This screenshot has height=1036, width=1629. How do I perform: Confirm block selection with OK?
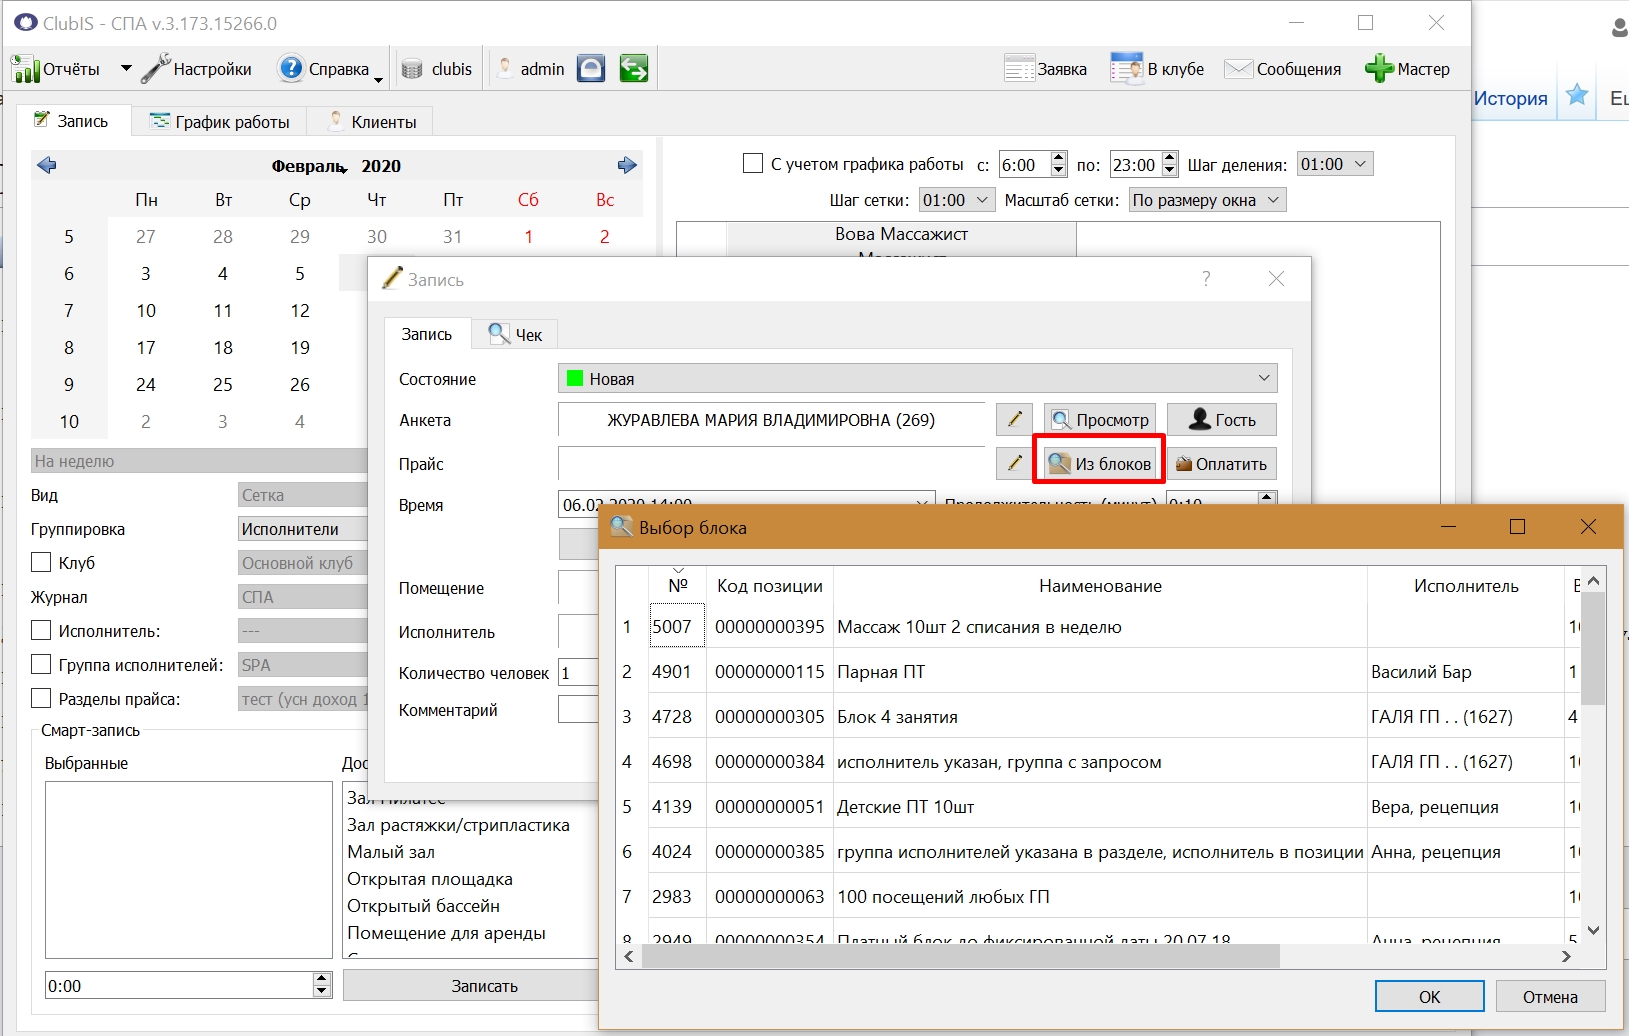[1429, 996]
